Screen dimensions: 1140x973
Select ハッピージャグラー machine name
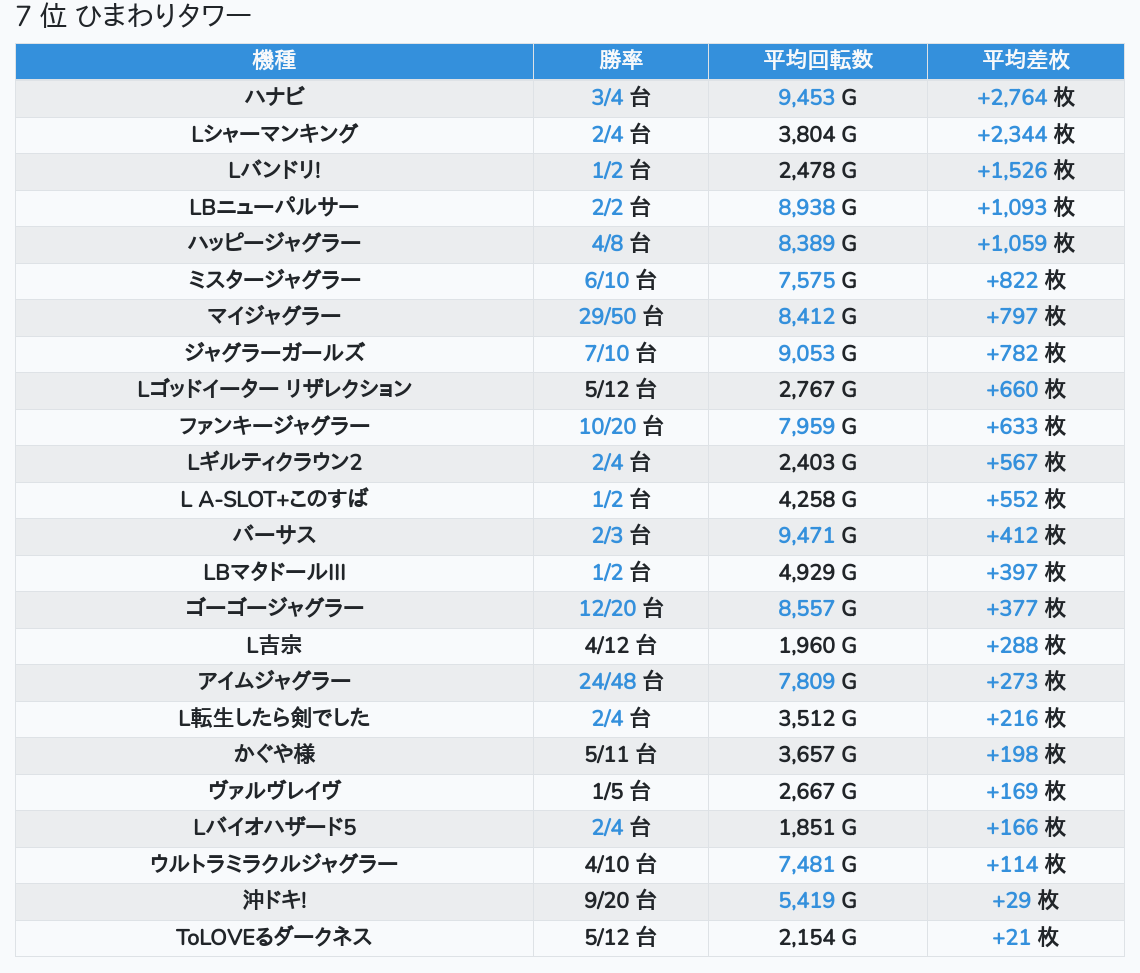pyautogui.click(x=274, y=244)
